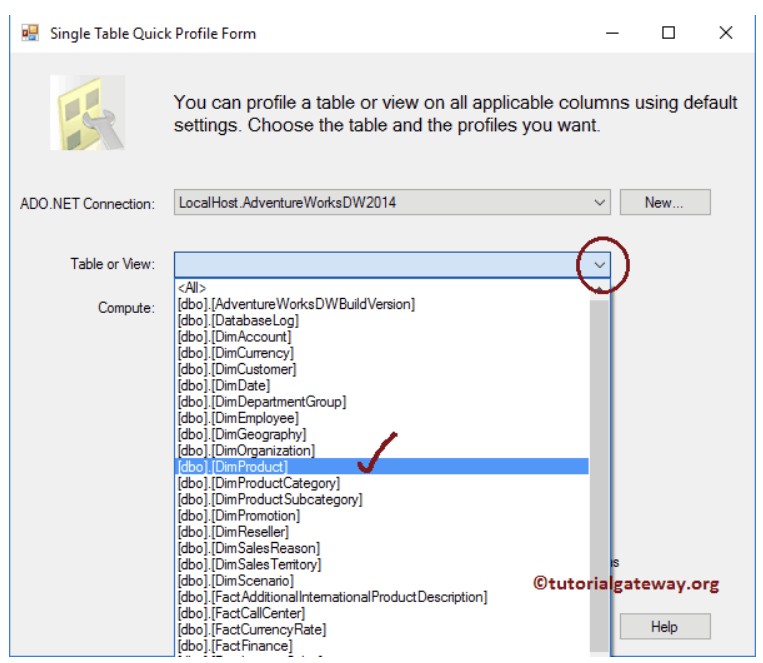Select highlighted [dbo].[DimProduct] table
Screen dimensions: 763x663
(x=382, y=466)
